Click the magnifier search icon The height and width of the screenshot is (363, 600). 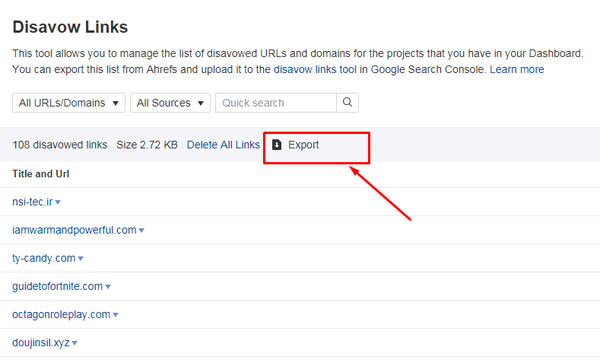(347, 103)
